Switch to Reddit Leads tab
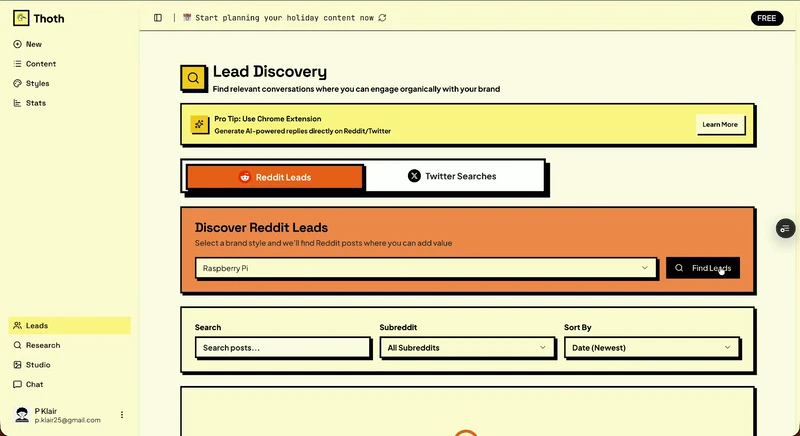The height and width of the screenshot is (436, 800). pyautogui.click(x=275, y=177)
